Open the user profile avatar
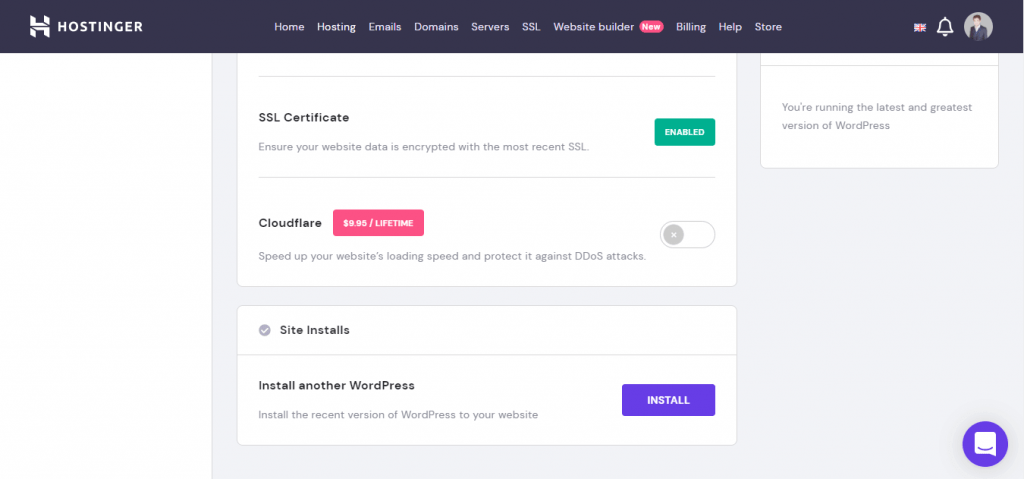 click(978, 27)
